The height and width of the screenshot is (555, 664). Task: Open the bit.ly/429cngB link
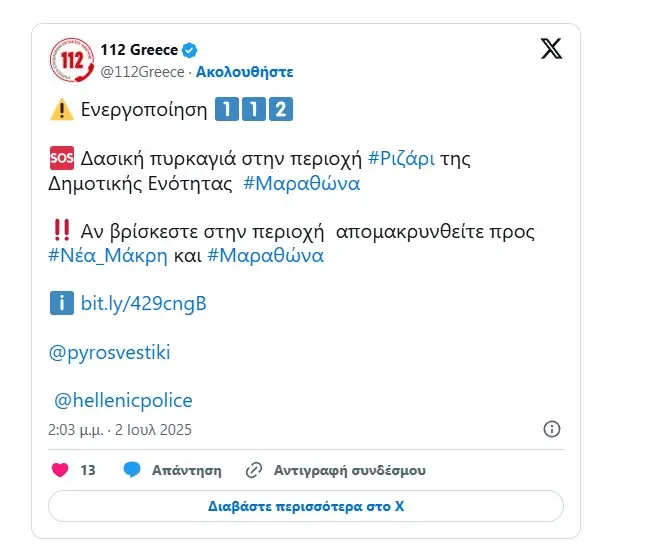pos(144,304)
